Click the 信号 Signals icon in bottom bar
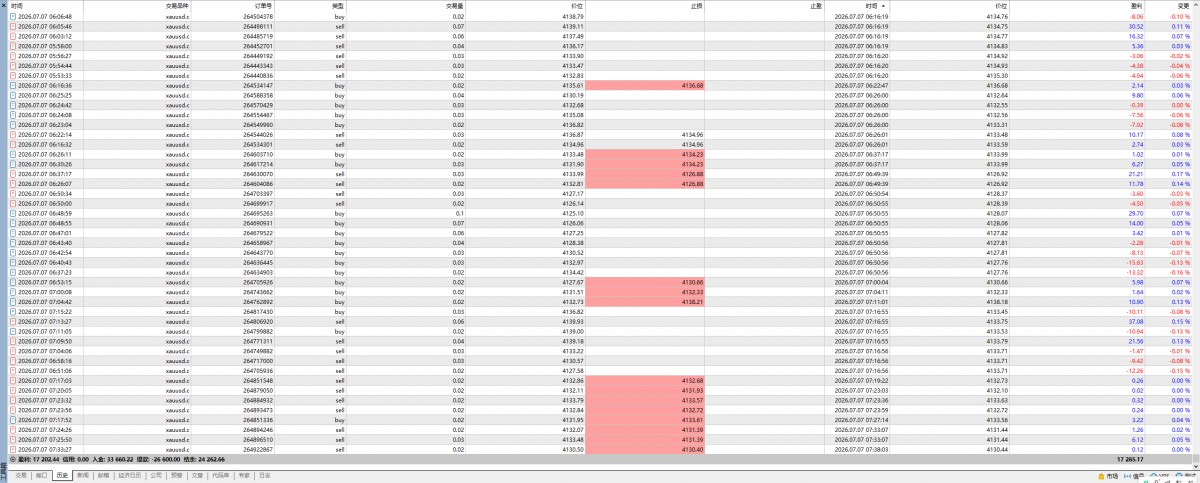This screenshot has height=483, width=1200. click(x=1127, y=476)
